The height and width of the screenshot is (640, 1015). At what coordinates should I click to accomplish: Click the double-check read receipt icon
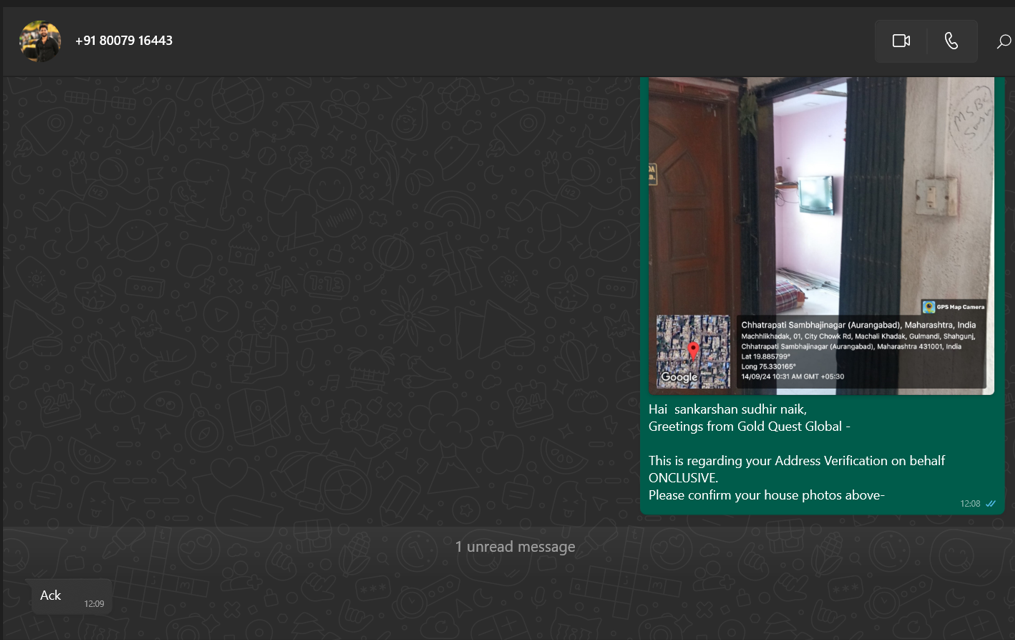991,504
